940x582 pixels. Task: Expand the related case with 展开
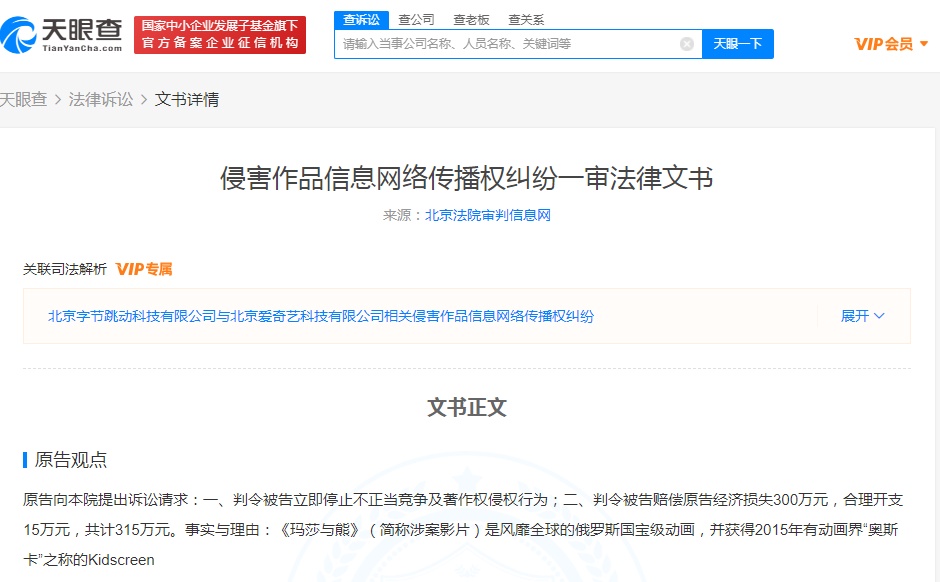click(x=863, y=316)
